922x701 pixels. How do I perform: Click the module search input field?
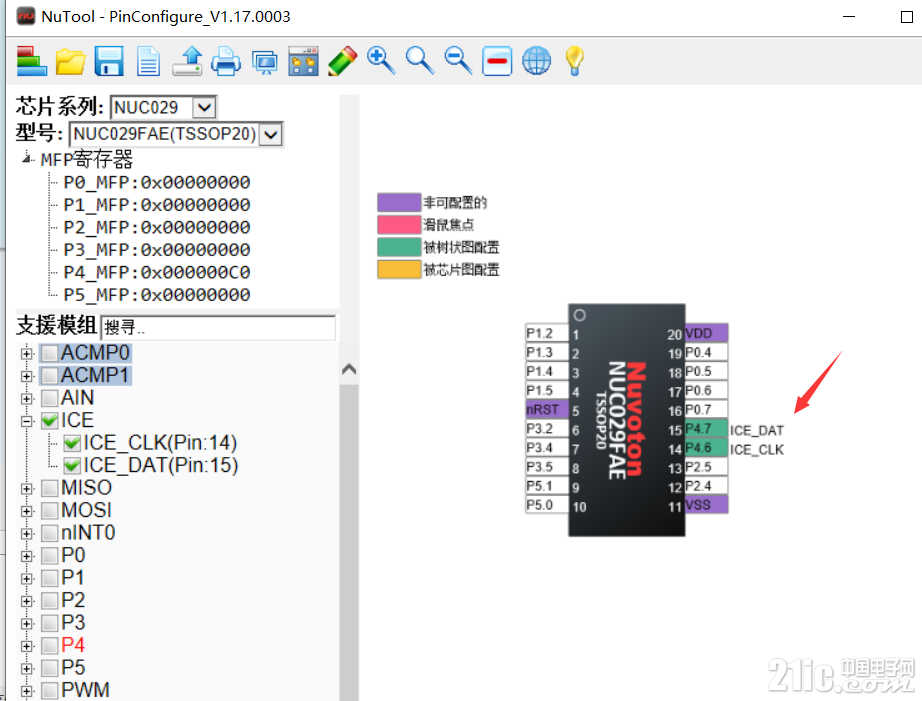pos(218,328)
